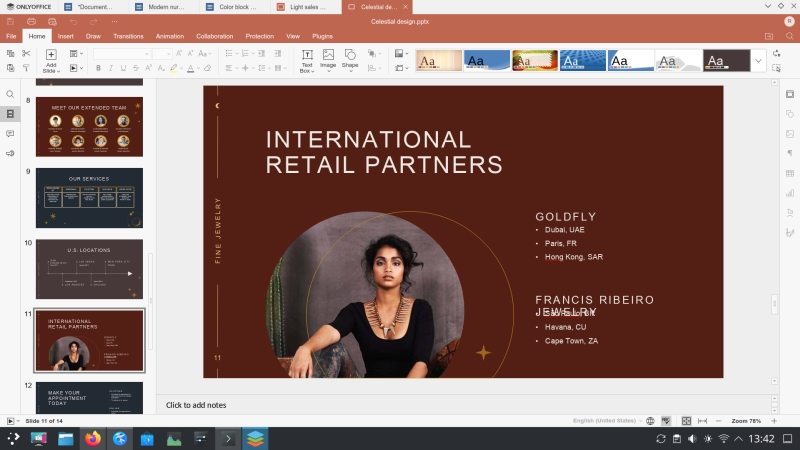Open Table settings in right sidebar
The width and height of the screenshot is (800, 450).
point(790,173)
